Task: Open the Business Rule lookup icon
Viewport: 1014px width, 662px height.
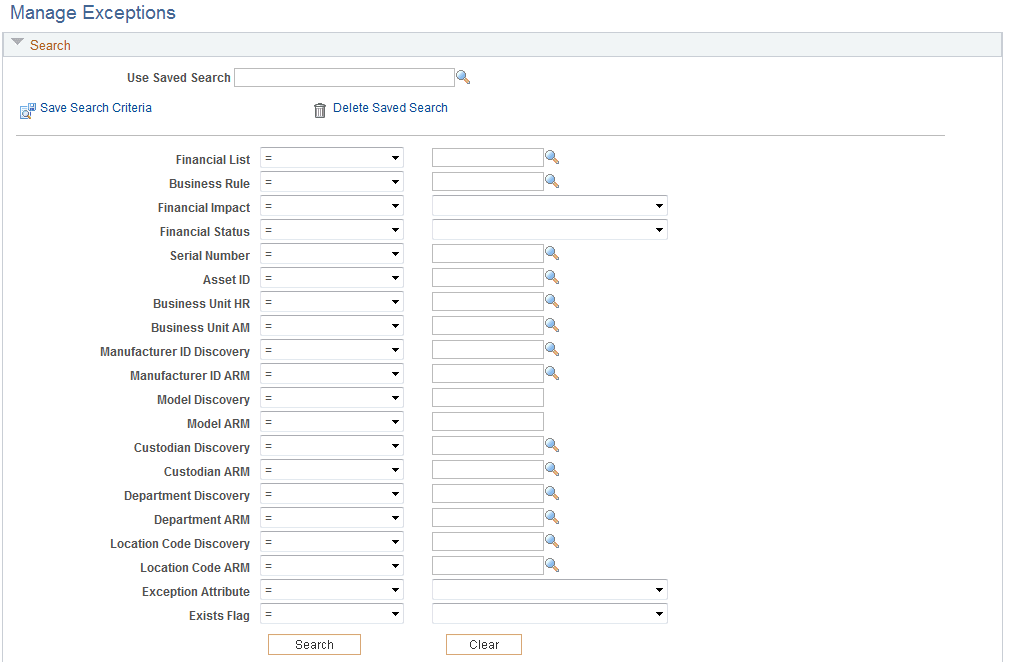Action: (x=552, y=181)
